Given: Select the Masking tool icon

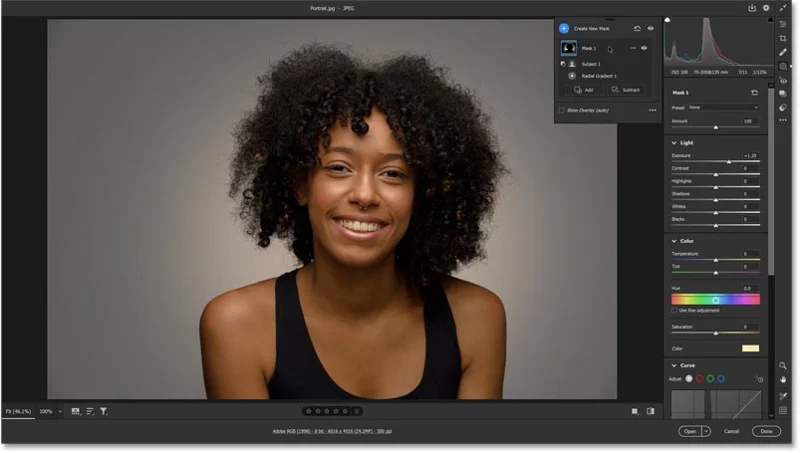Looking at the screenshot, I should pyautogui.click(x=783, y=66).
